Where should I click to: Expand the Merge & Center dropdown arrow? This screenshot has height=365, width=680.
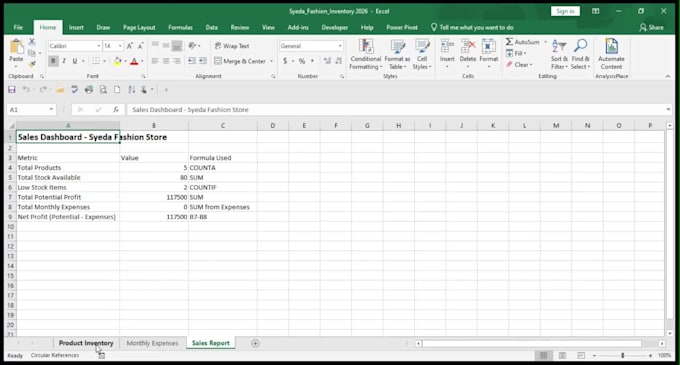pos(271,61)
